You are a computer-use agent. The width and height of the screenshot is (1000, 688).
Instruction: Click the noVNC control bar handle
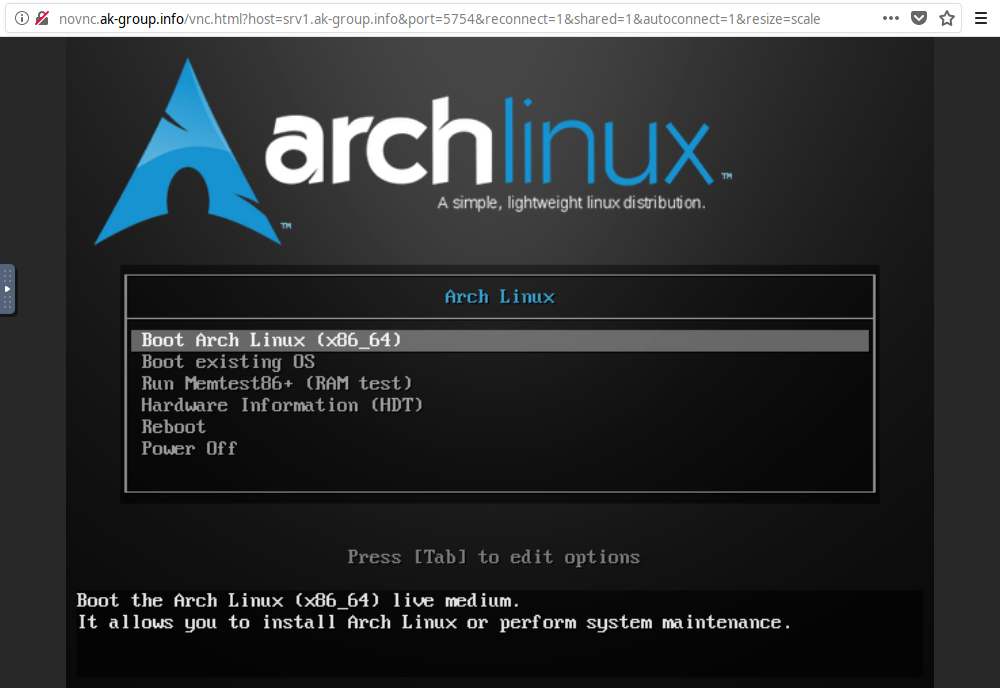pos(8,289)
